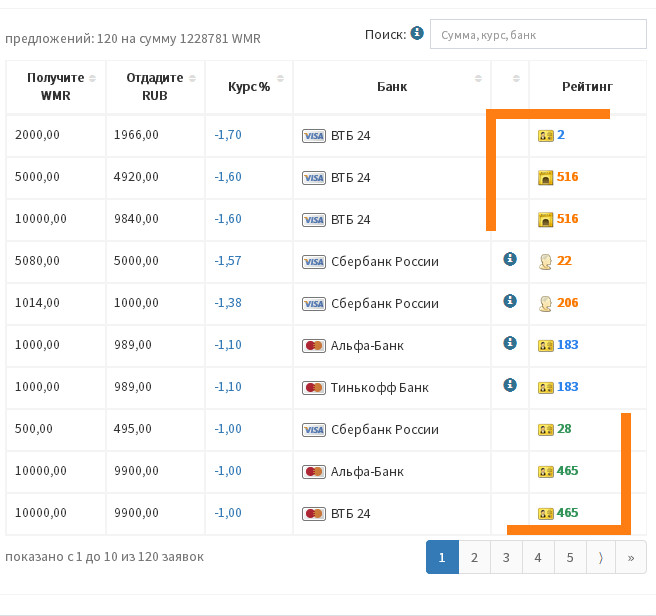Sort by Получите WMR column arrows
Screen dimensions: 656x616
click(x=92, y=78)
